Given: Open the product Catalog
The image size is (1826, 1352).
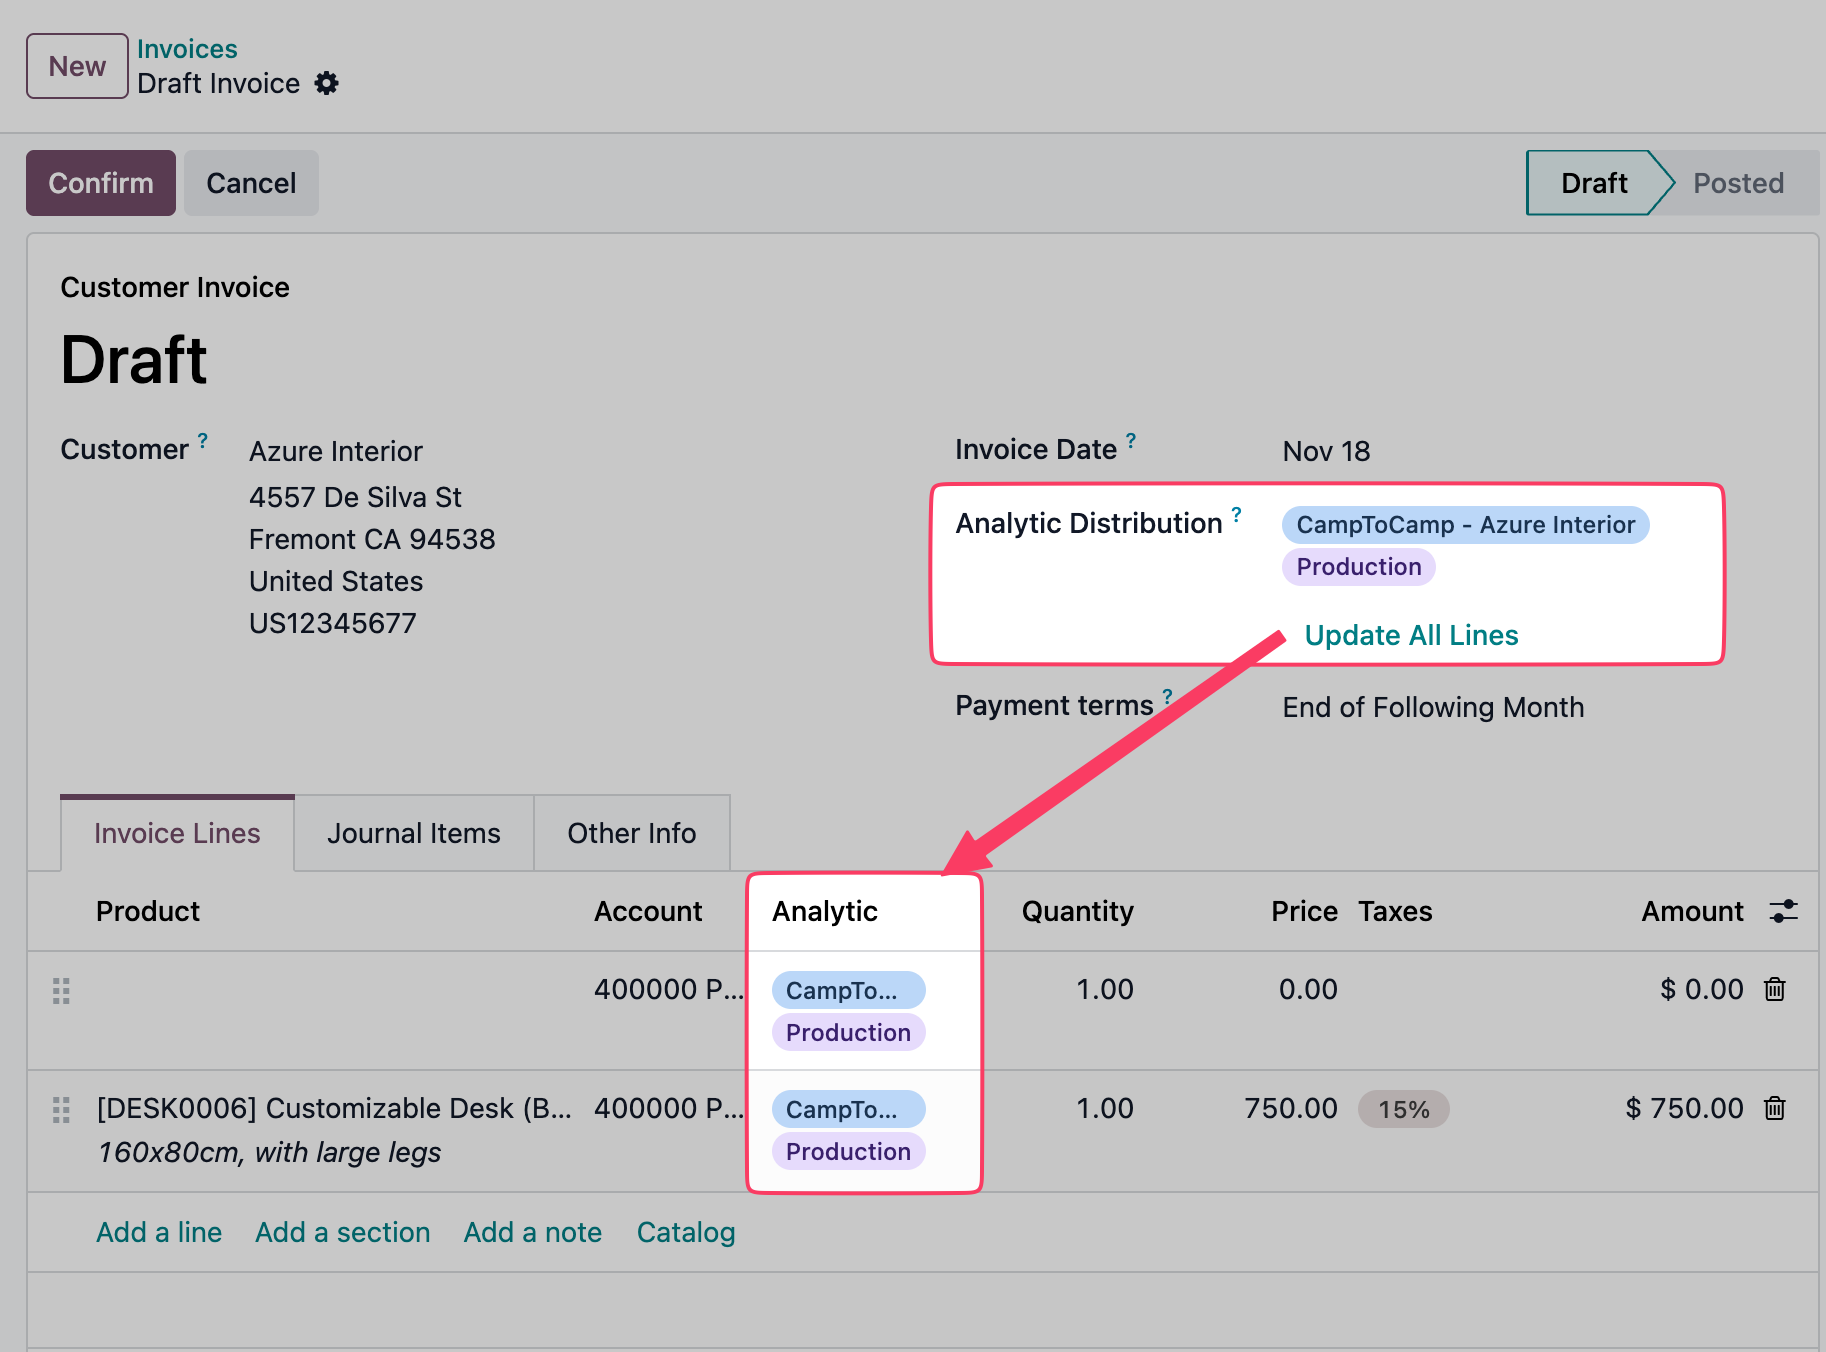Looking at the screenshot, I should pyautogui.click(x=685, y=1231).
